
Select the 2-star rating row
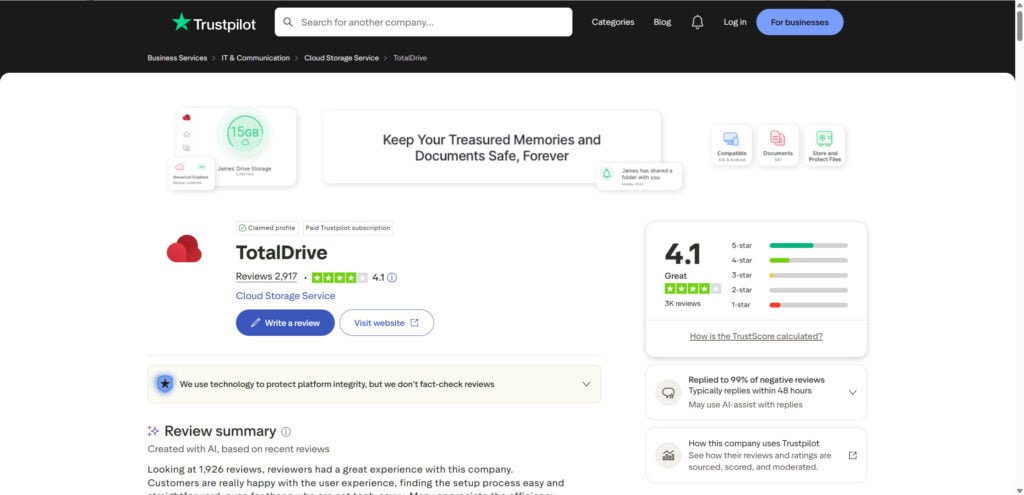pyautogui.click(x=790, y=290)
